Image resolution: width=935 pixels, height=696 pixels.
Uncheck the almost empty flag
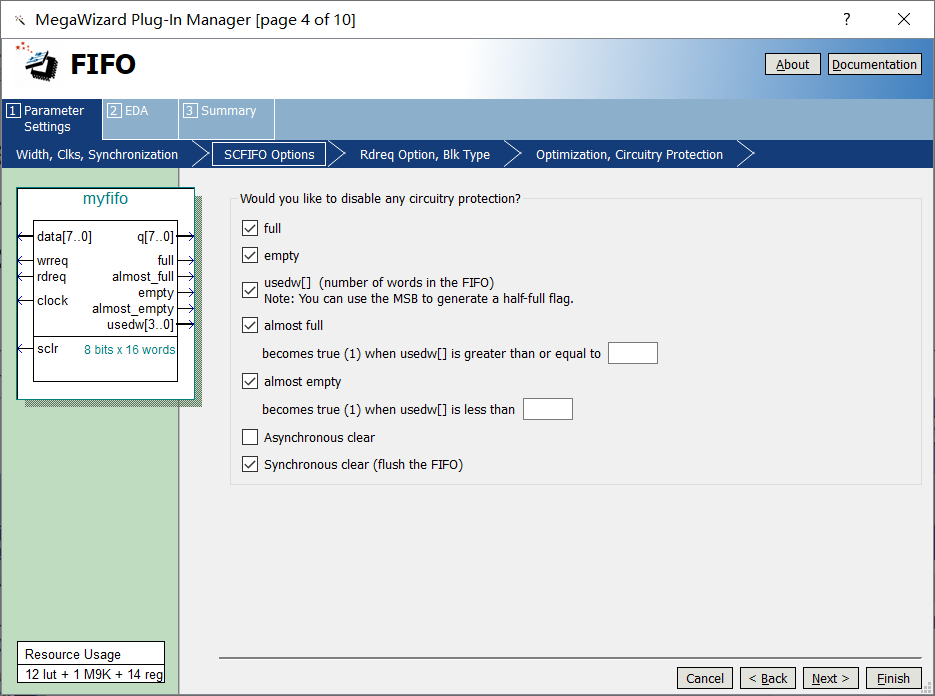tap(249, 381)
